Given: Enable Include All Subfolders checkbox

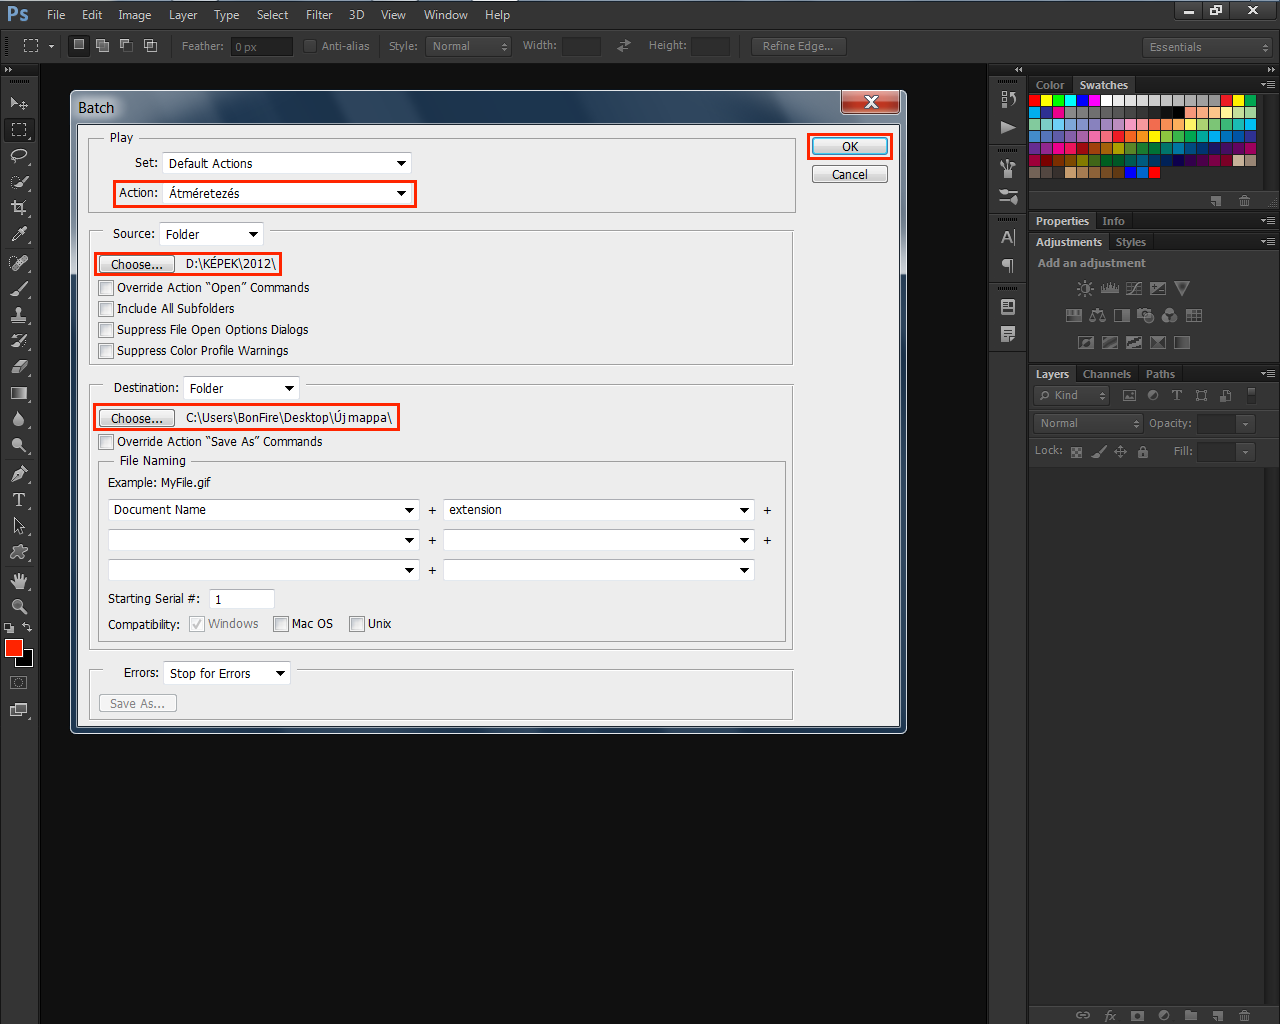Looking at the screenshot, I should click(106, 309).
